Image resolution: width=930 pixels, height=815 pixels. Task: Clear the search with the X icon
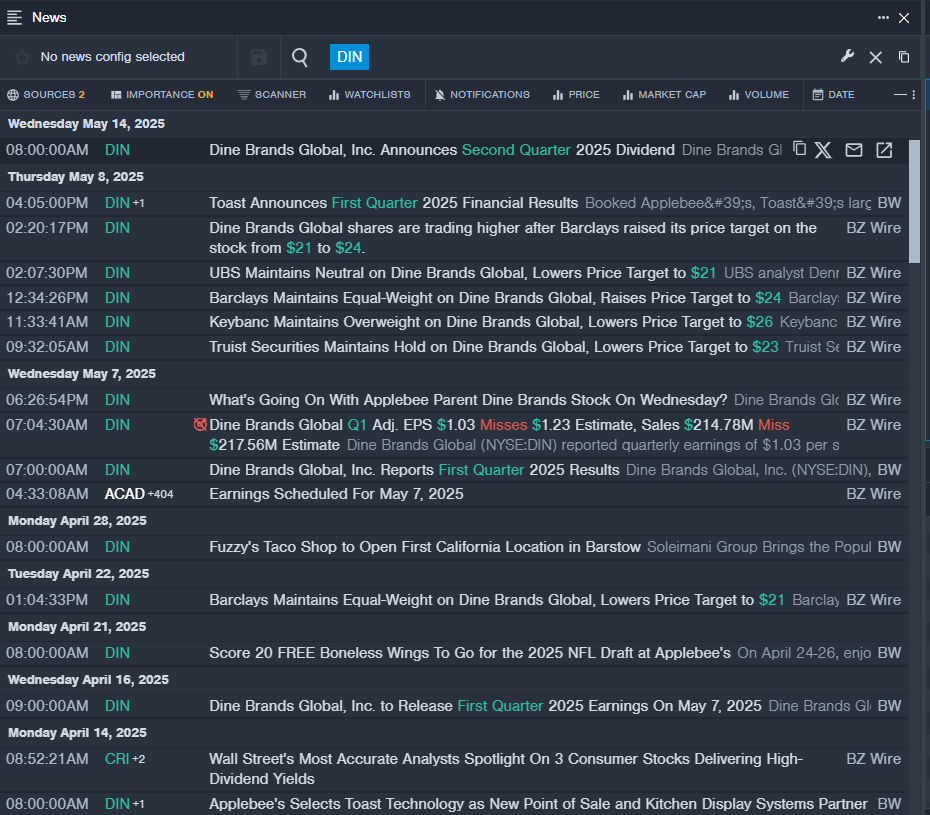click(875, 57)
